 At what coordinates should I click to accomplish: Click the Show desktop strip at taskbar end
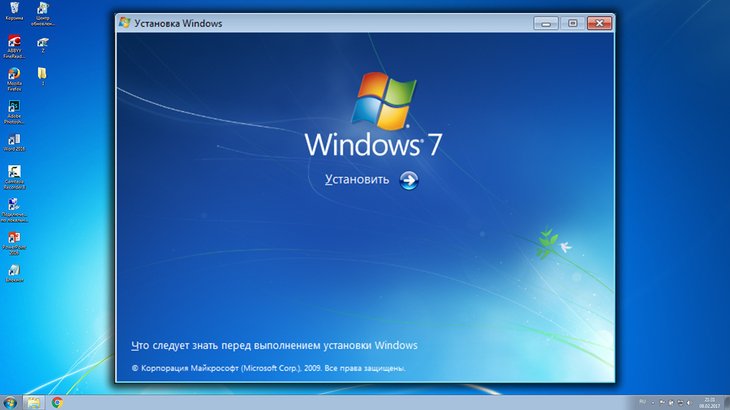point(727,403)
